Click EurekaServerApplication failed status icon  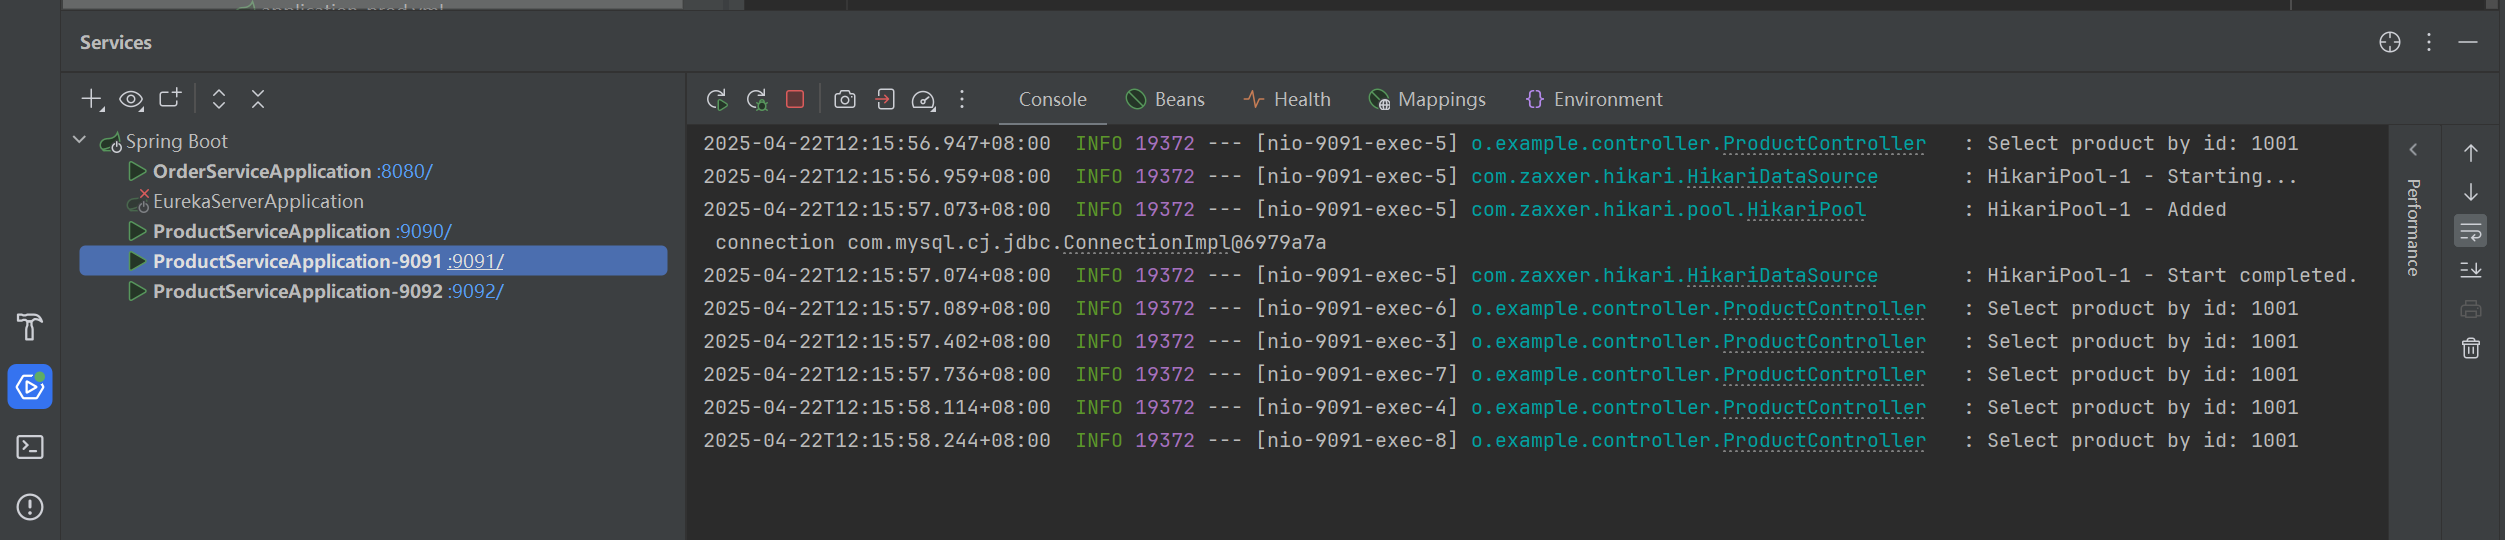click(x=138, y=201)
